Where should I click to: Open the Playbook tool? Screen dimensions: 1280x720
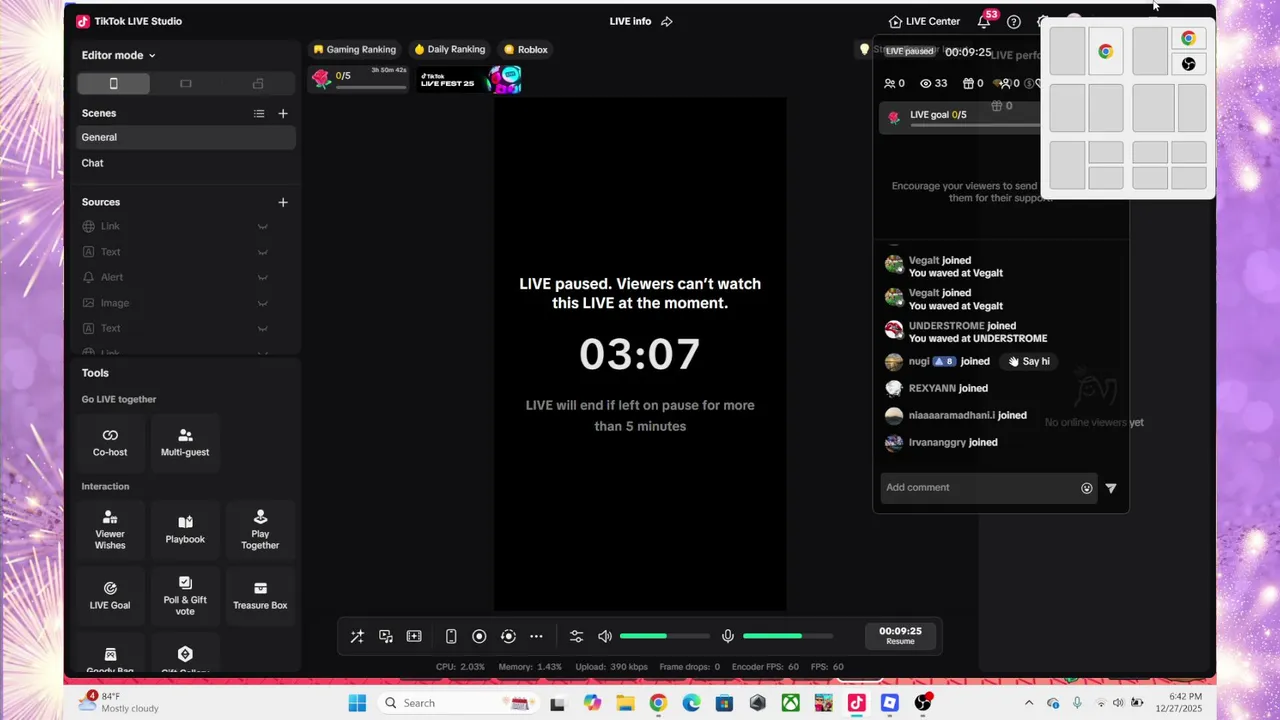185,528
